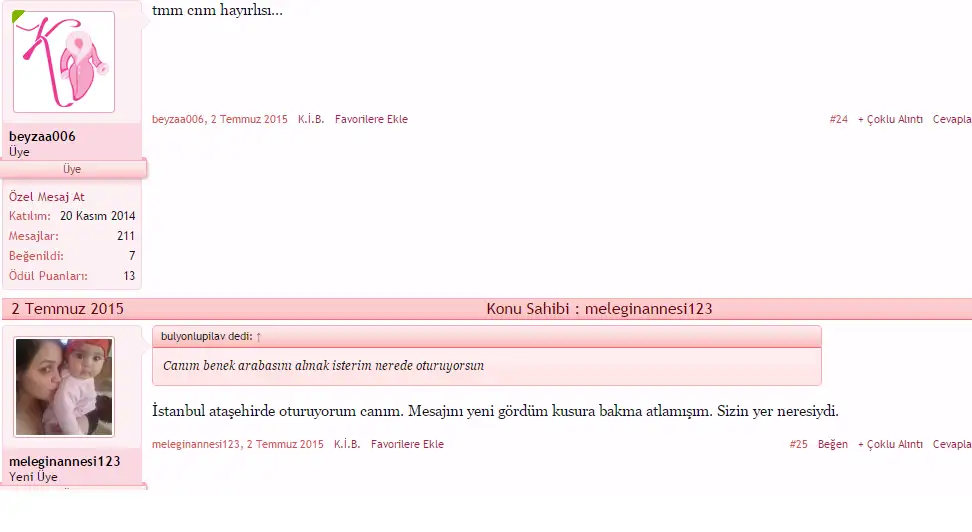
Task: Select 'Favorilere Ekle' on post #24
Action: point(371,119)
